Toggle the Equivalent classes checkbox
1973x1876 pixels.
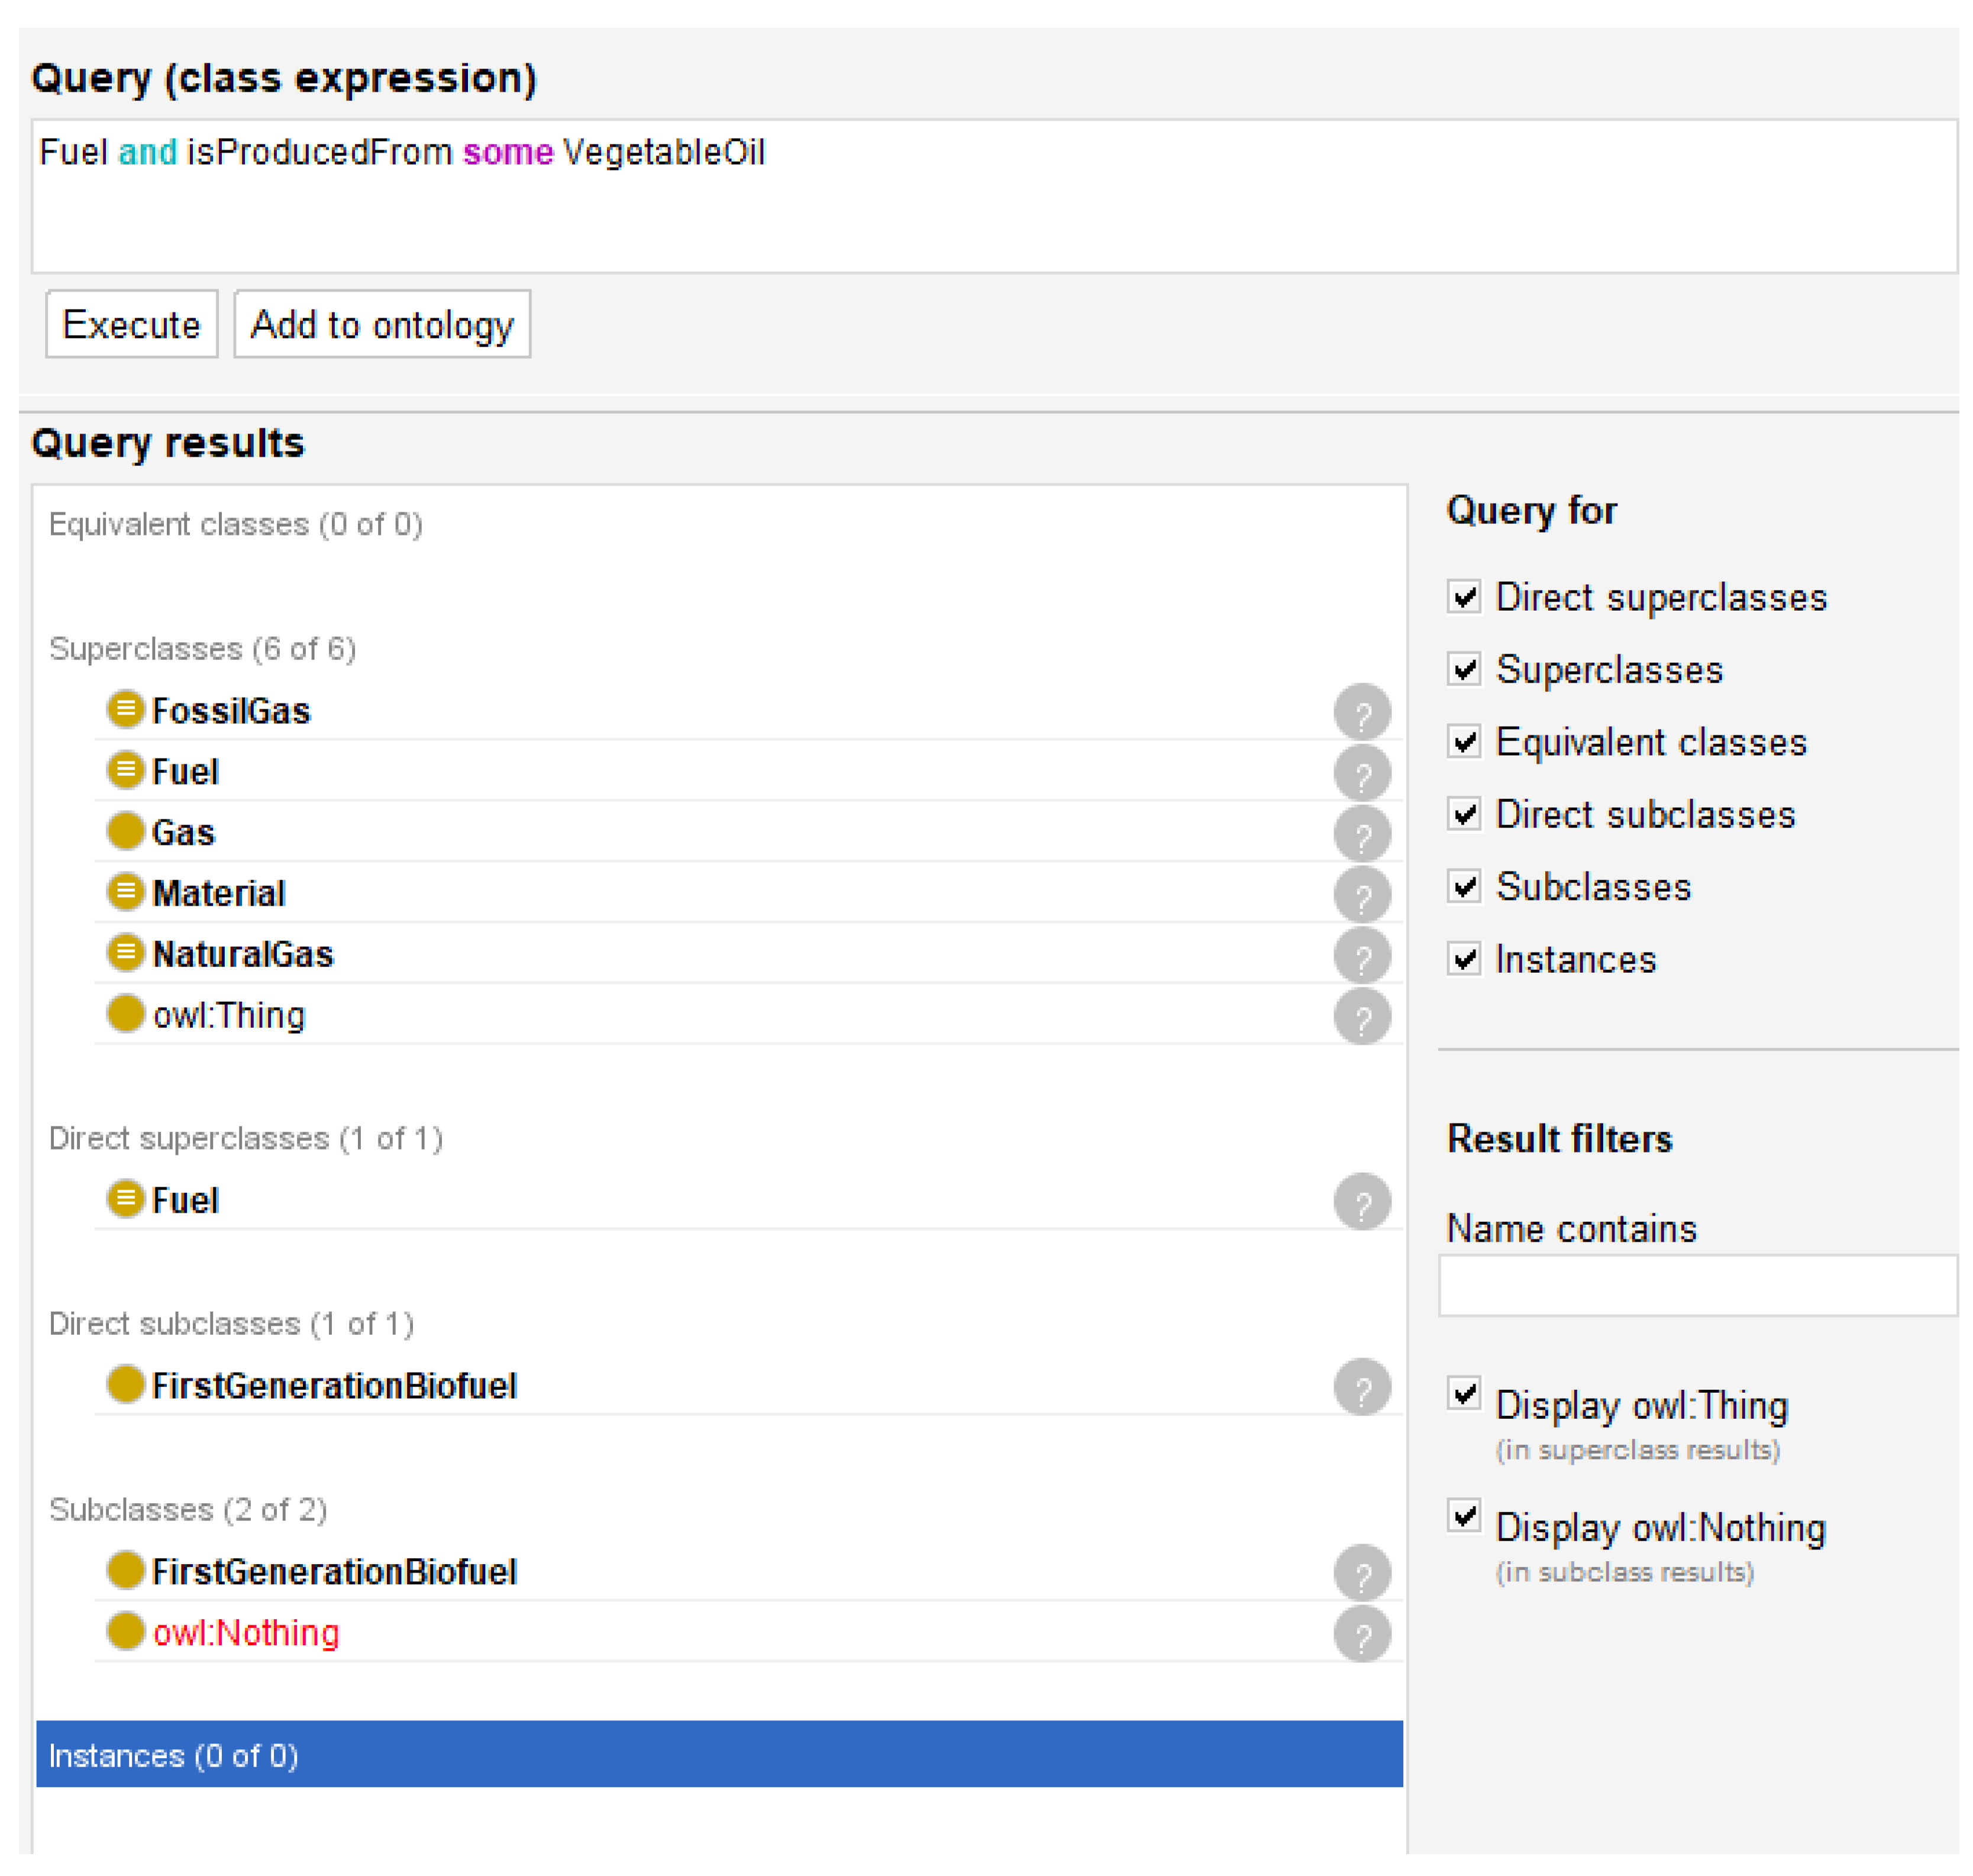pyautogui.click(x=1463, y=742)
